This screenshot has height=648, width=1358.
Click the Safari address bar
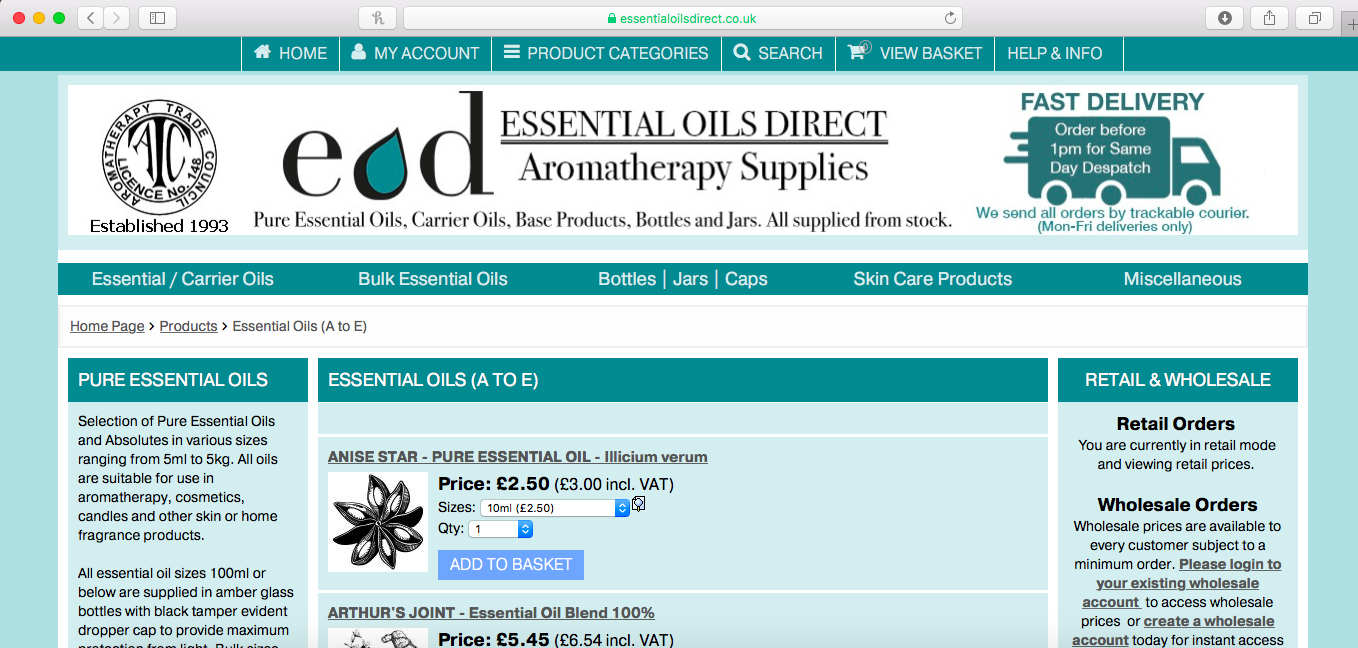tap(682, 18)
